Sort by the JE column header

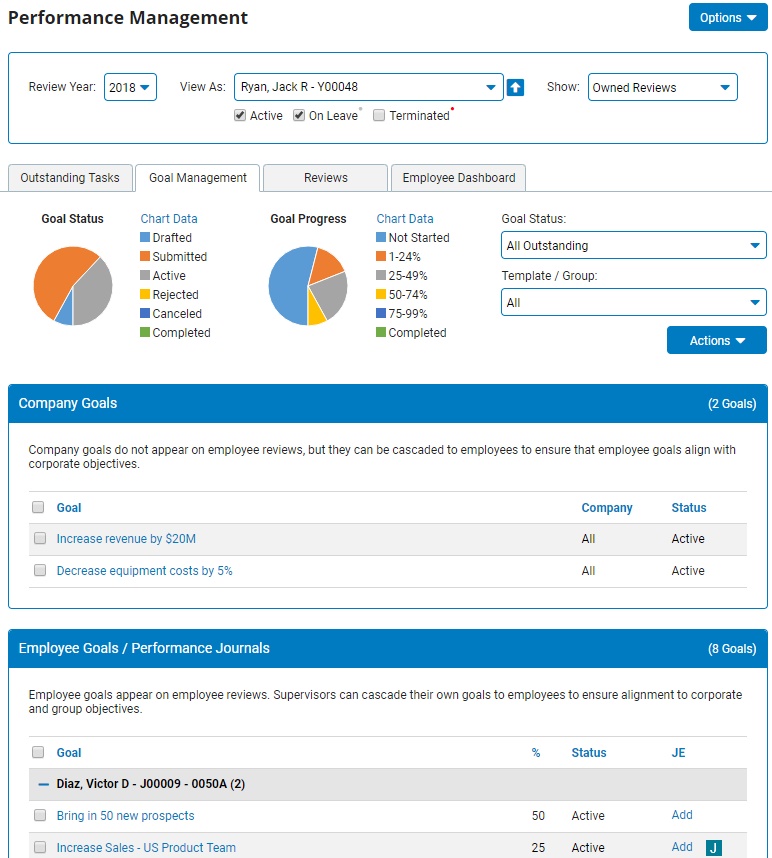click(x=678, y=753)
